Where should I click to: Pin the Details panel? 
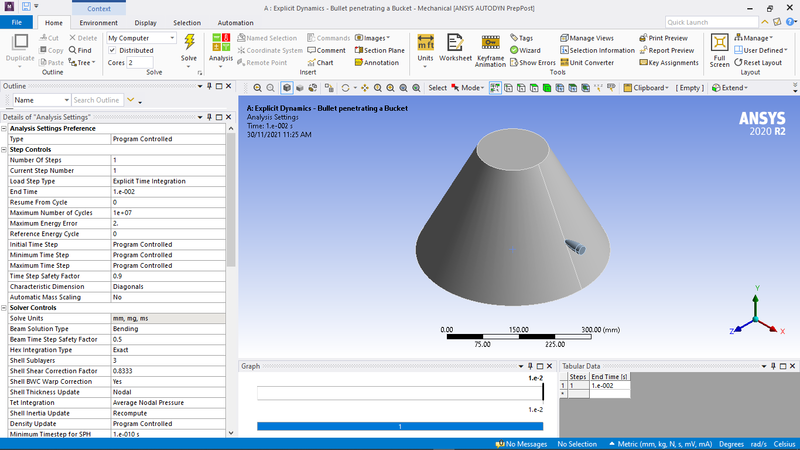(209, 117)
